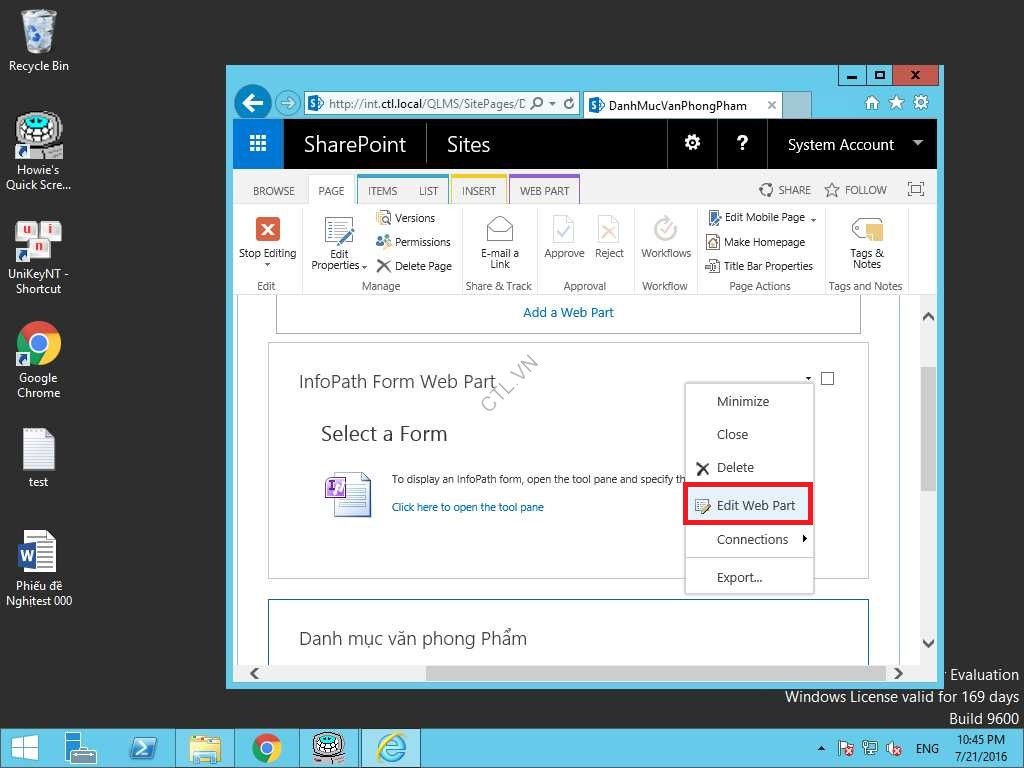Click the Add a Web Part link
Image resolution: width=1024 pixels, height=768 pixels.
pos(568,312)
